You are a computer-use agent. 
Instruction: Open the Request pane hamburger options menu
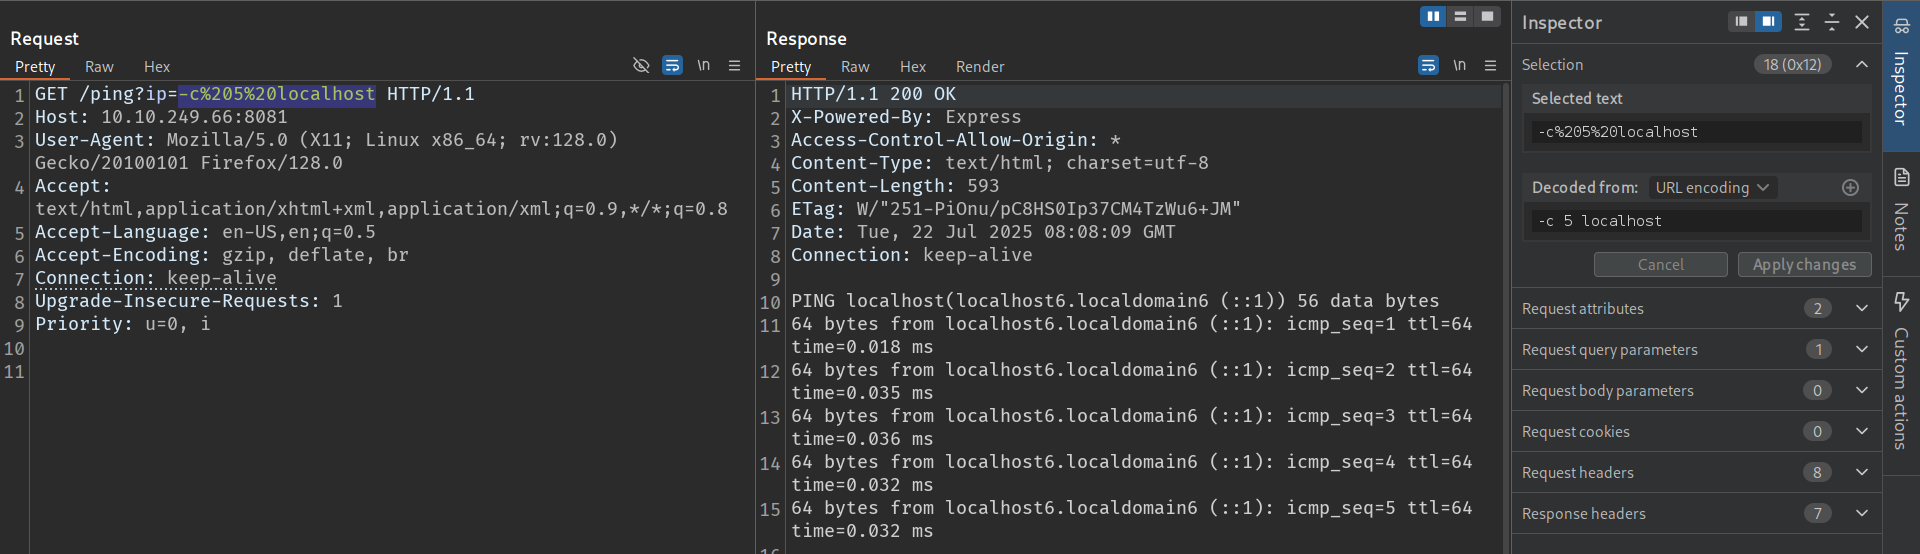[x=734, y=66]
